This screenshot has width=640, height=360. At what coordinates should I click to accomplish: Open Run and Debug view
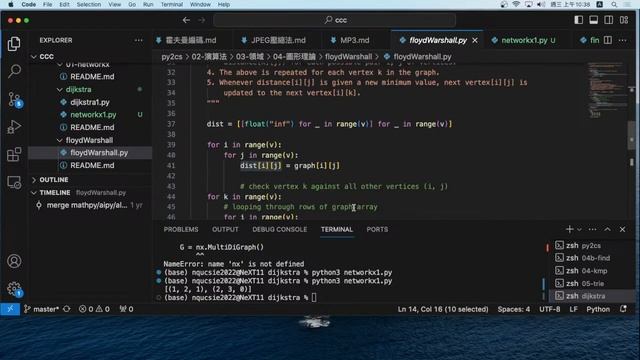pos(14,127)
